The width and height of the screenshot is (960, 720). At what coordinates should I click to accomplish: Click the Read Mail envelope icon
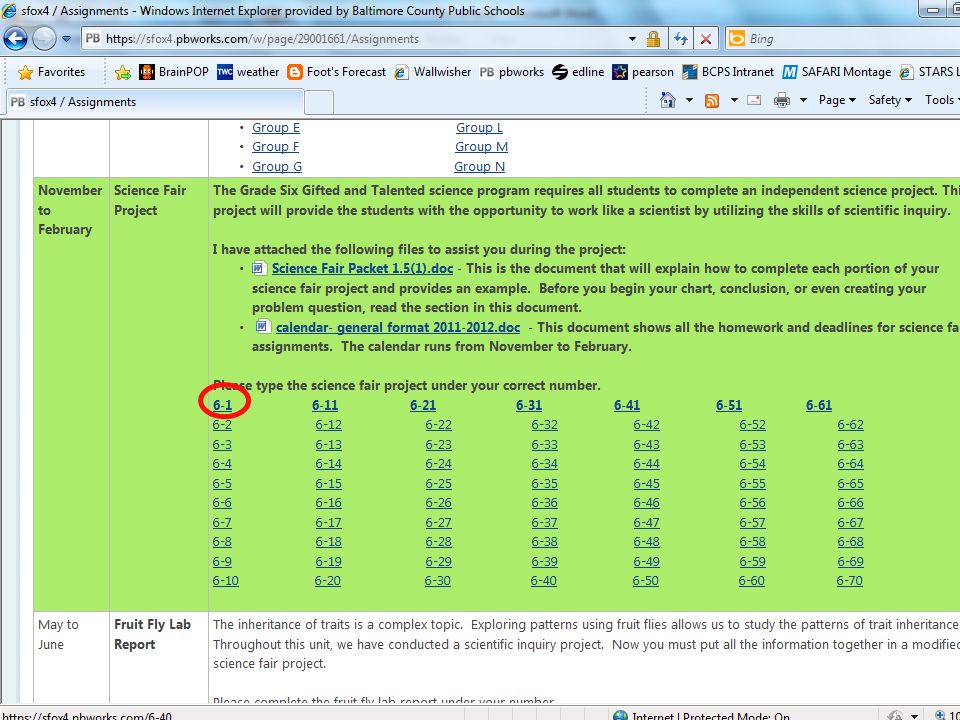(754, 100)
